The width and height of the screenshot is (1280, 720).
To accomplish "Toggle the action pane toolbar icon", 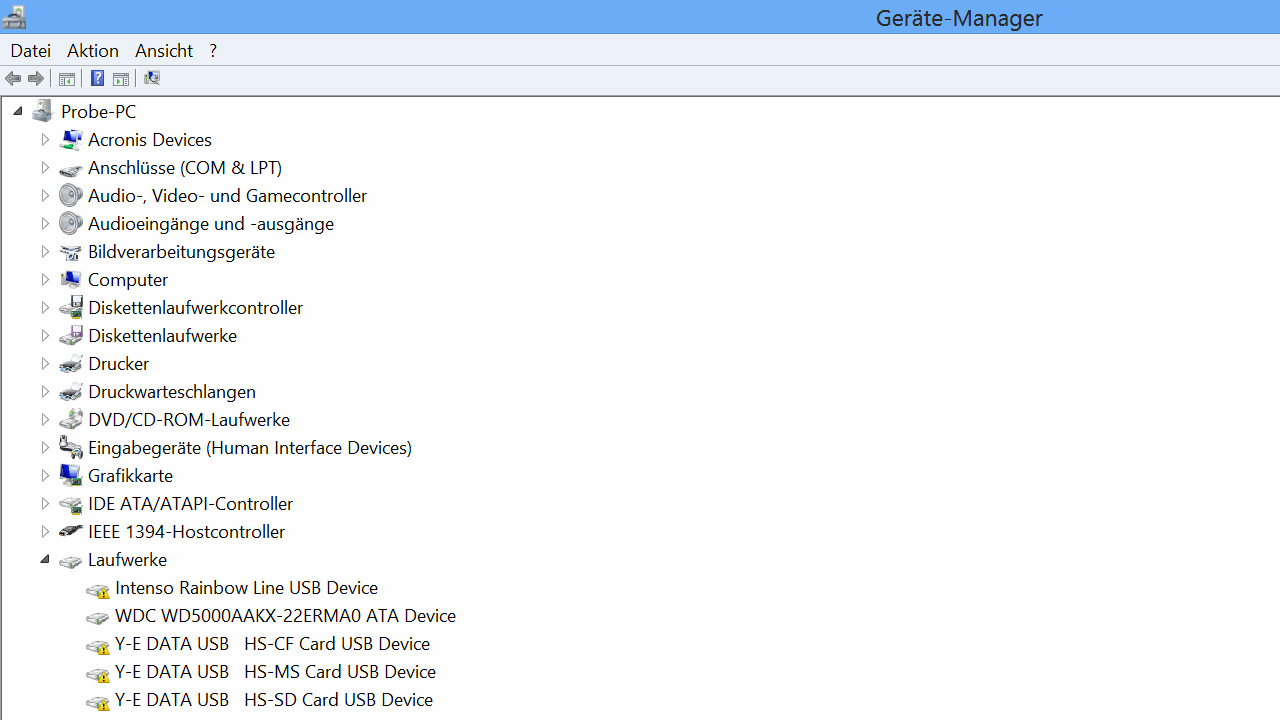I will [x=121, y=79].
